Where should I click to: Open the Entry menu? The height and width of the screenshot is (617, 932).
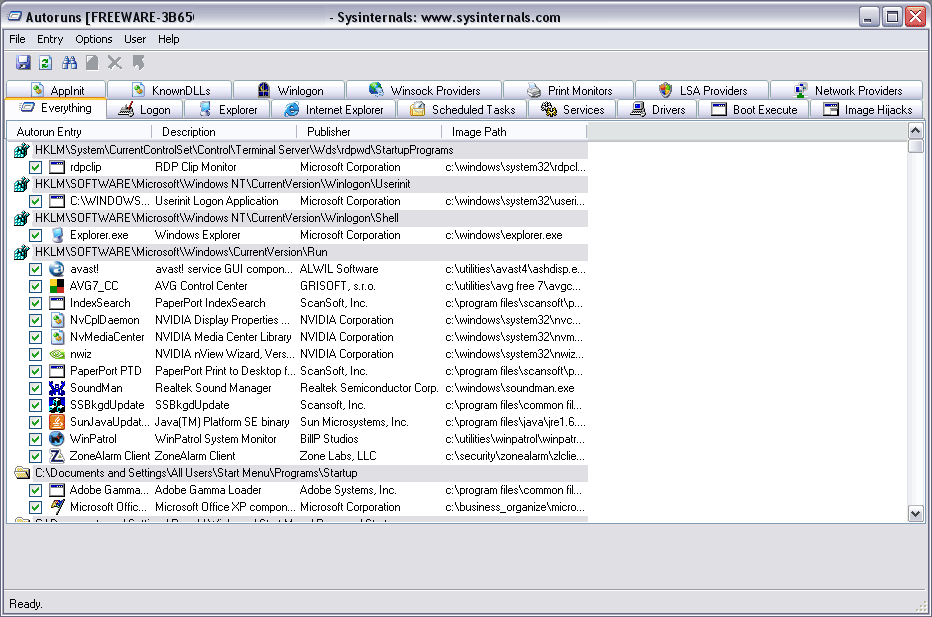pyautogui.click(x=50, y=39)
